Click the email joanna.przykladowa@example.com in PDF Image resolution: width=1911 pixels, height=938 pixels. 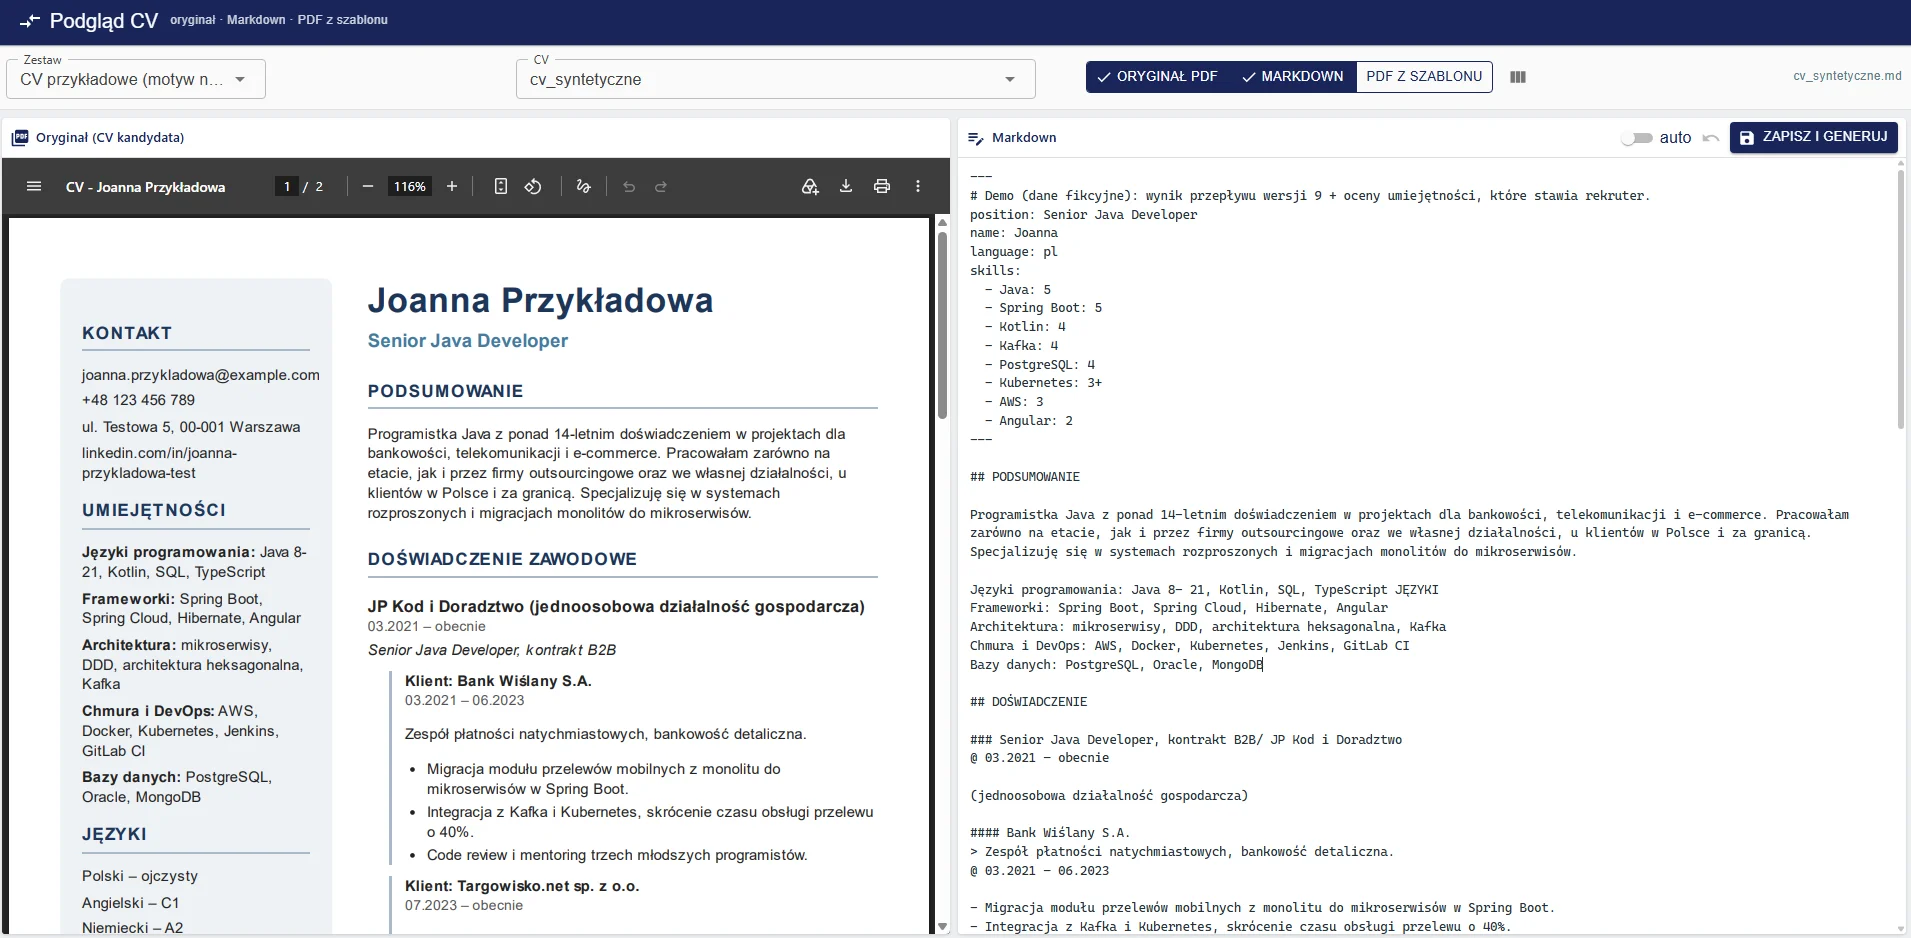[201, 375]
